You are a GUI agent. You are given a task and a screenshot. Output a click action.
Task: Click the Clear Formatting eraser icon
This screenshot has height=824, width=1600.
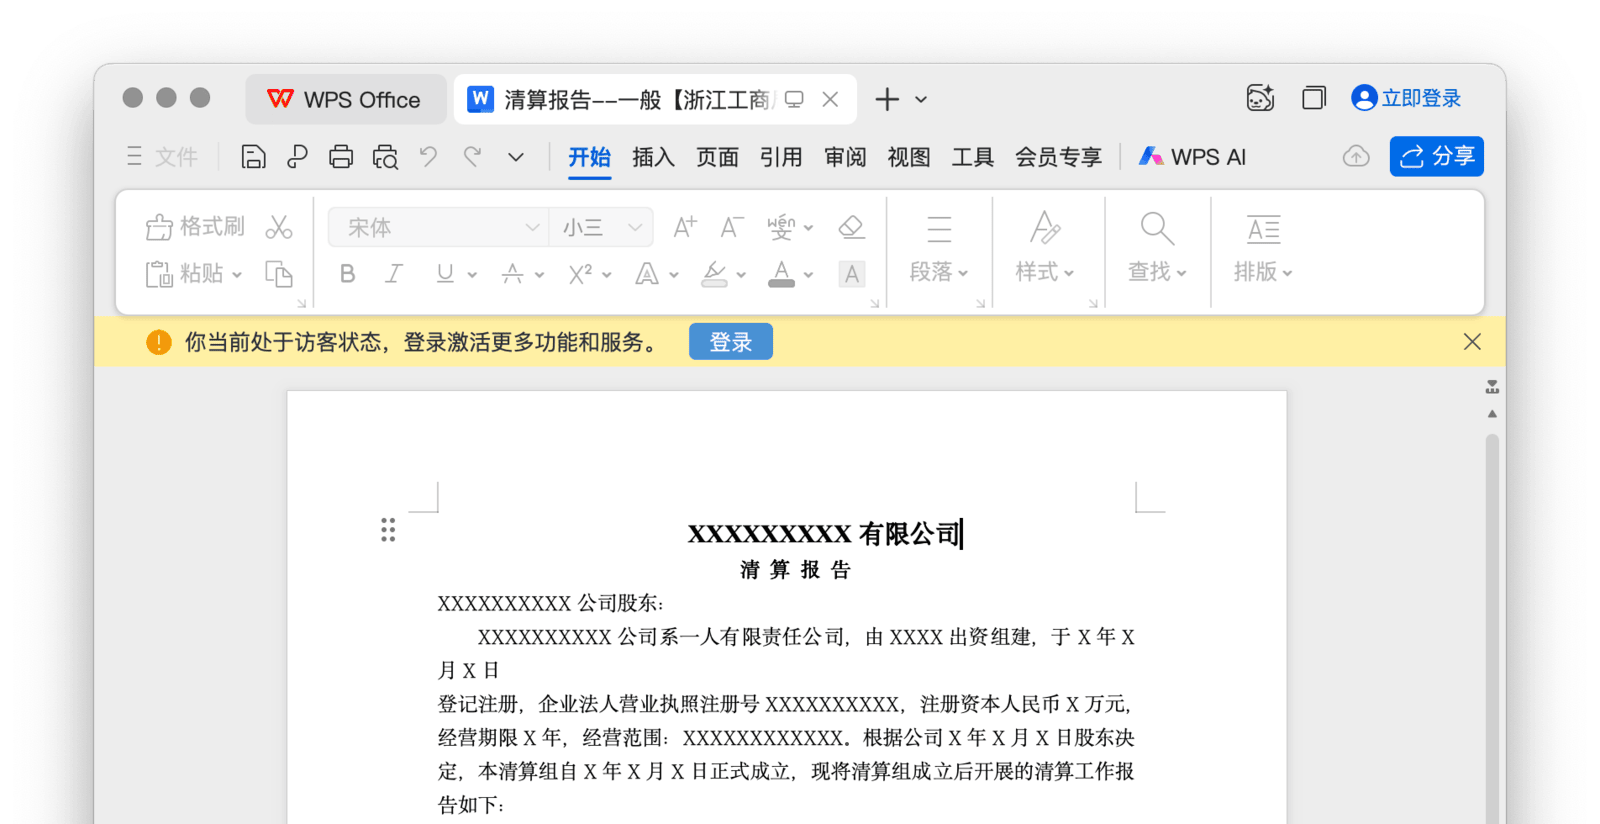[851, 227]
